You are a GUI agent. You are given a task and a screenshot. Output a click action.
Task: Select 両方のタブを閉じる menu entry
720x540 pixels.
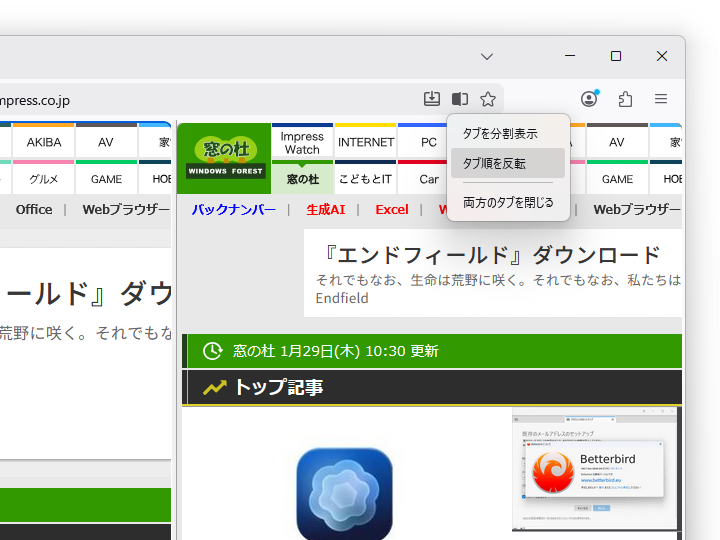coord(508,202)
